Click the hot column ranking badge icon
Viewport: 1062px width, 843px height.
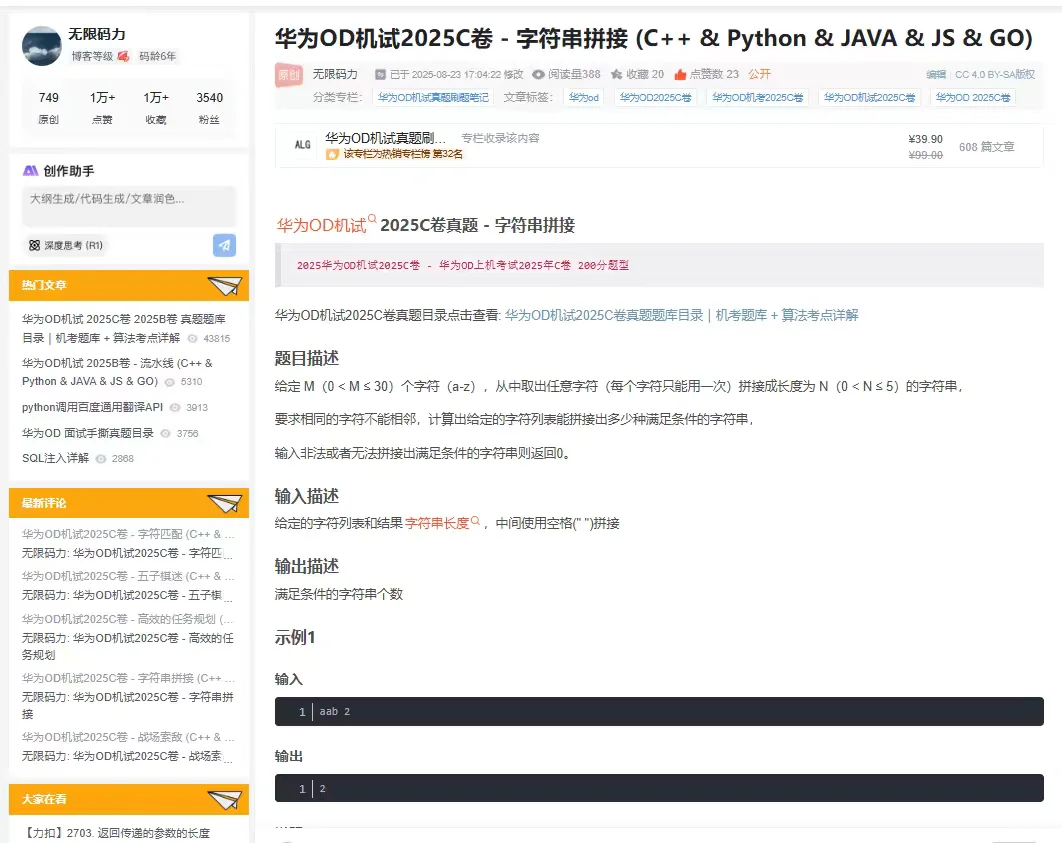pos(332,154)
